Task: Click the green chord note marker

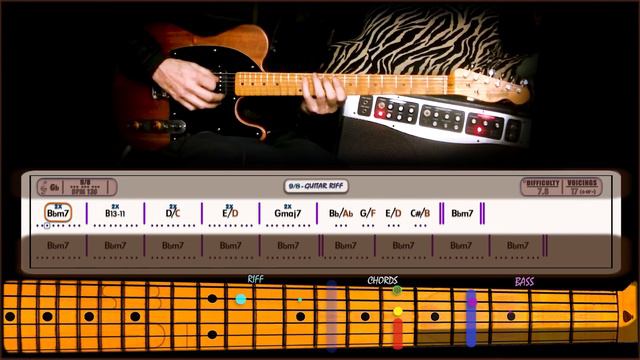Action: pyautogui.click(x=397, y=291)
